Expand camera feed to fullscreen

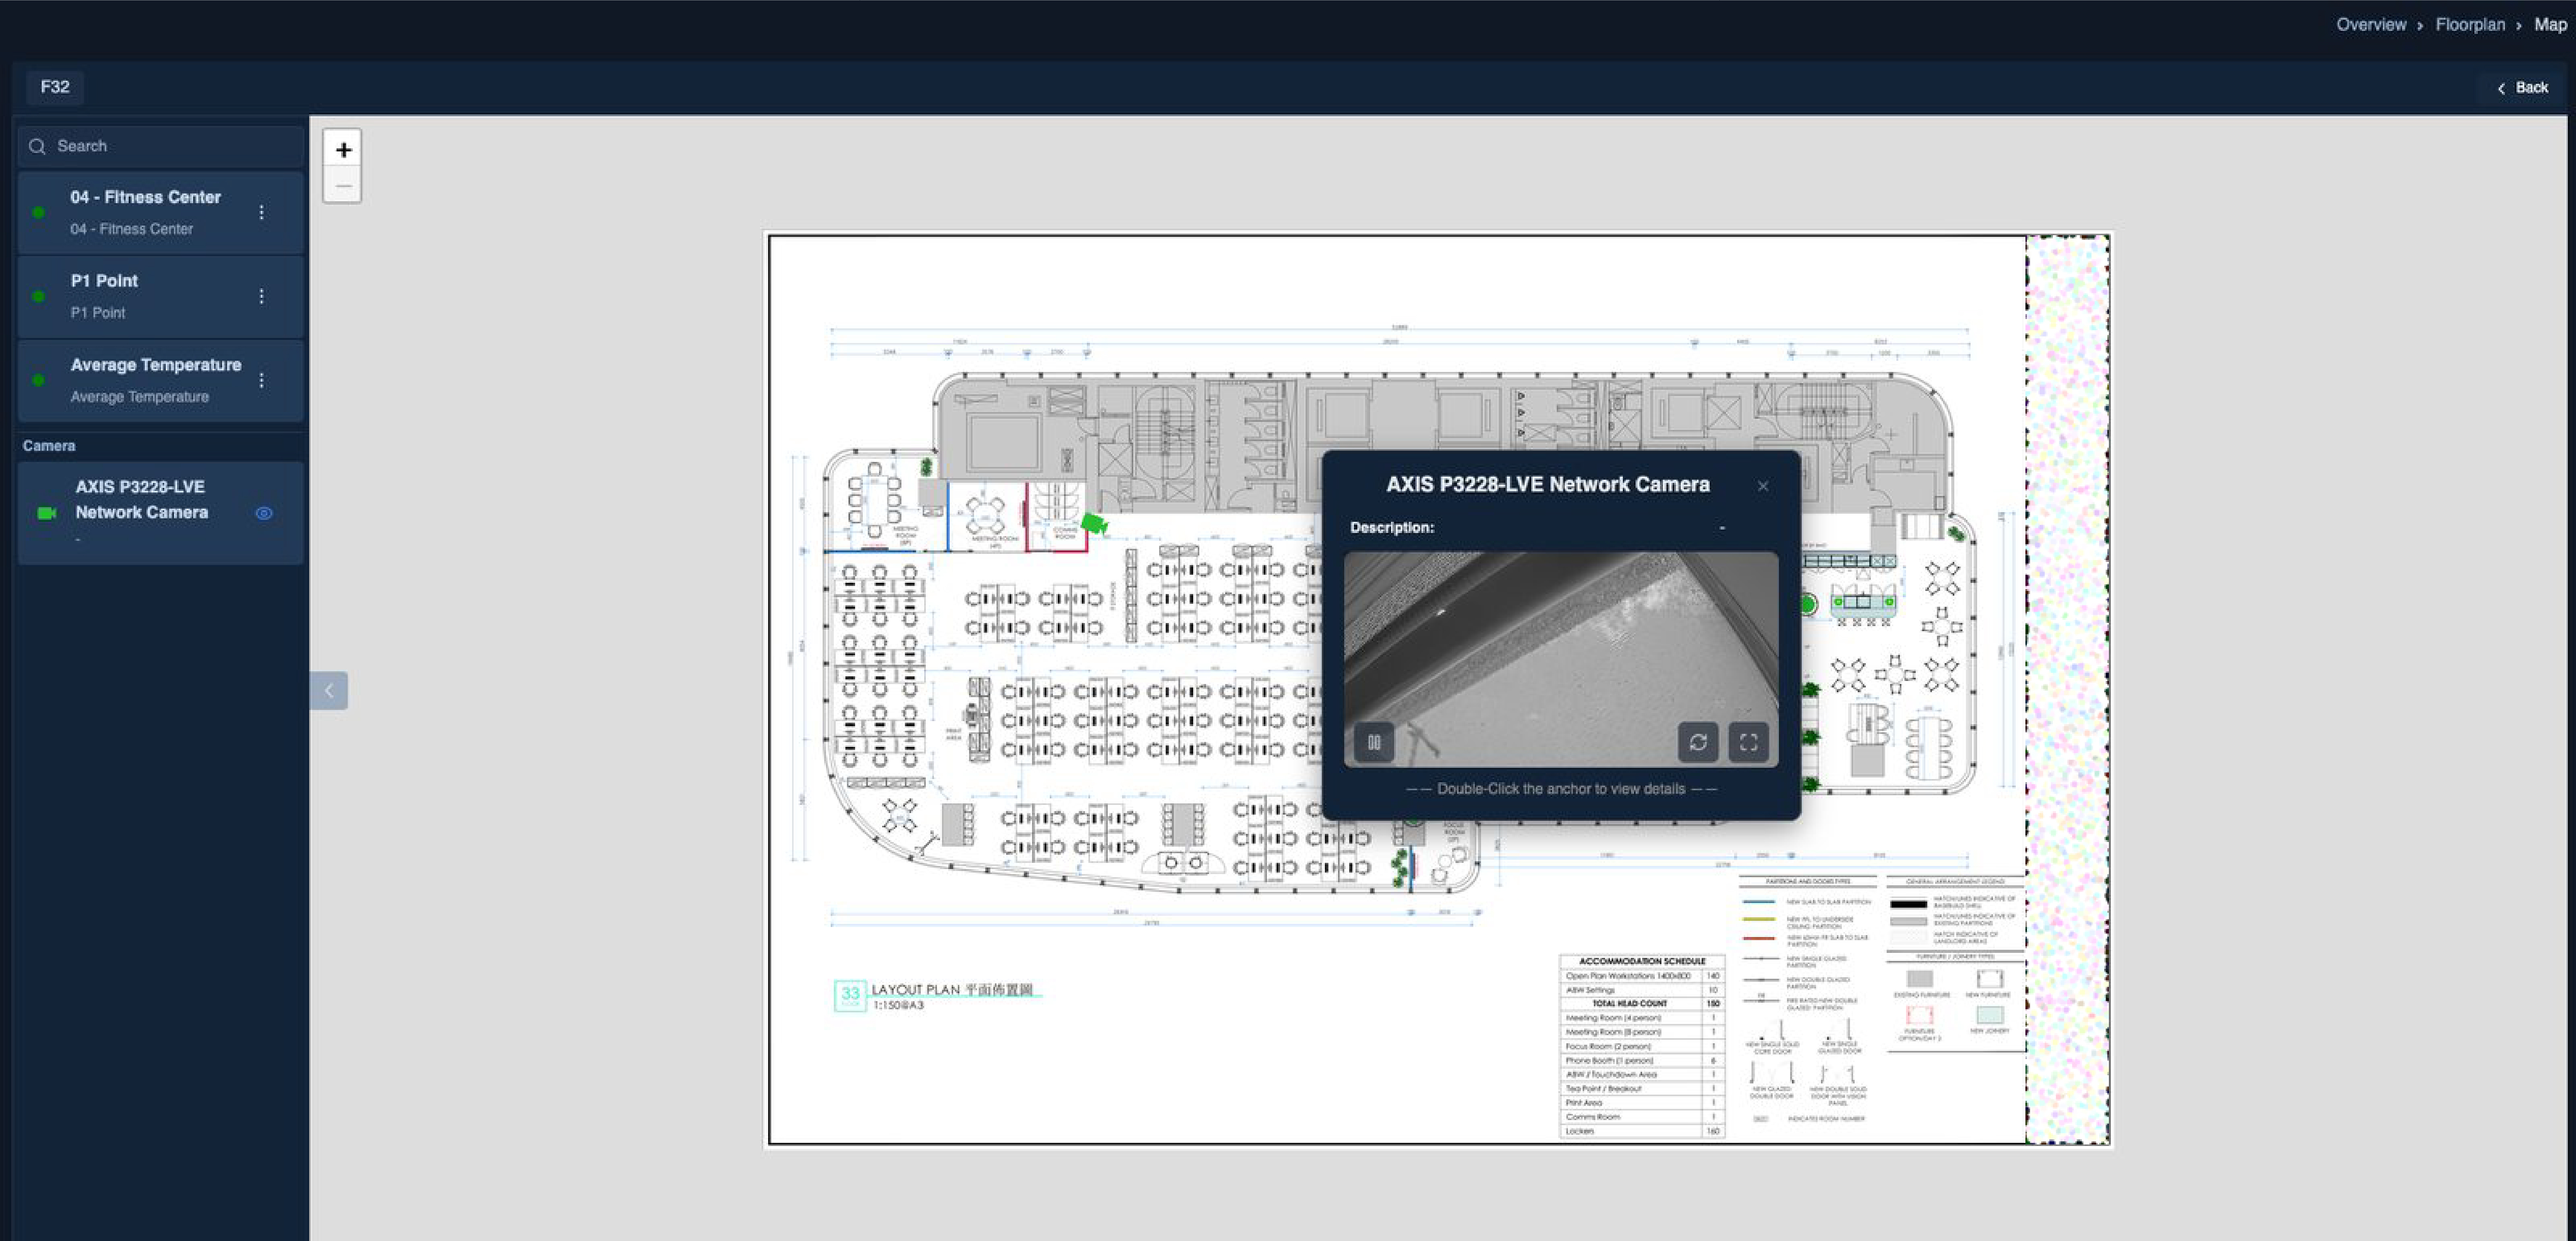[1748, 742]
